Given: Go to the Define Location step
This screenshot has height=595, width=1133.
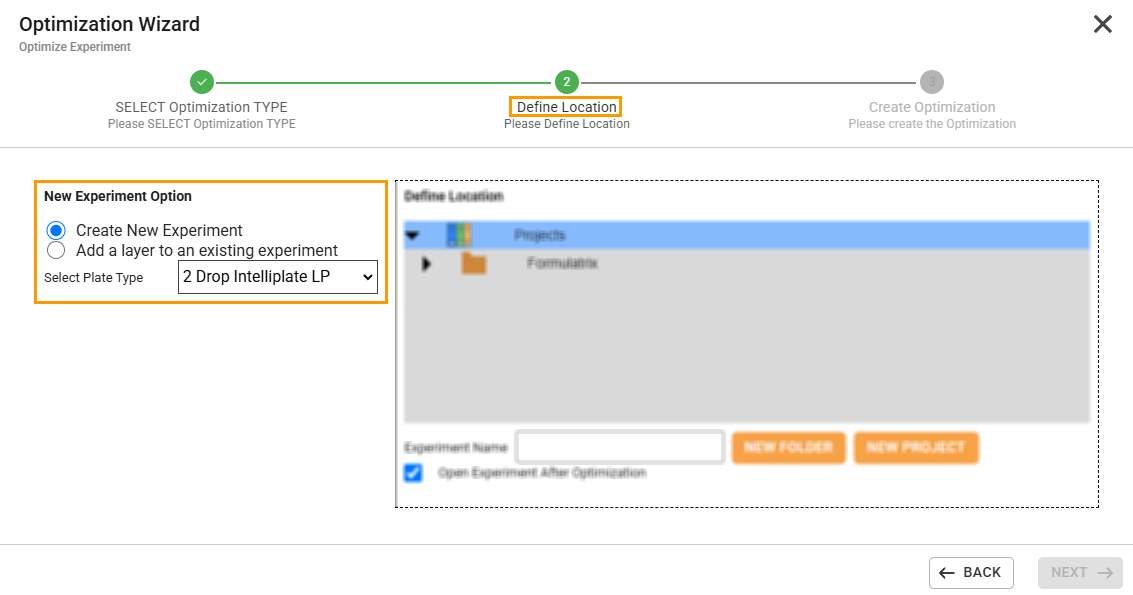Looking at the screenshot, I should pyautogui.click(x=566, y=104).
